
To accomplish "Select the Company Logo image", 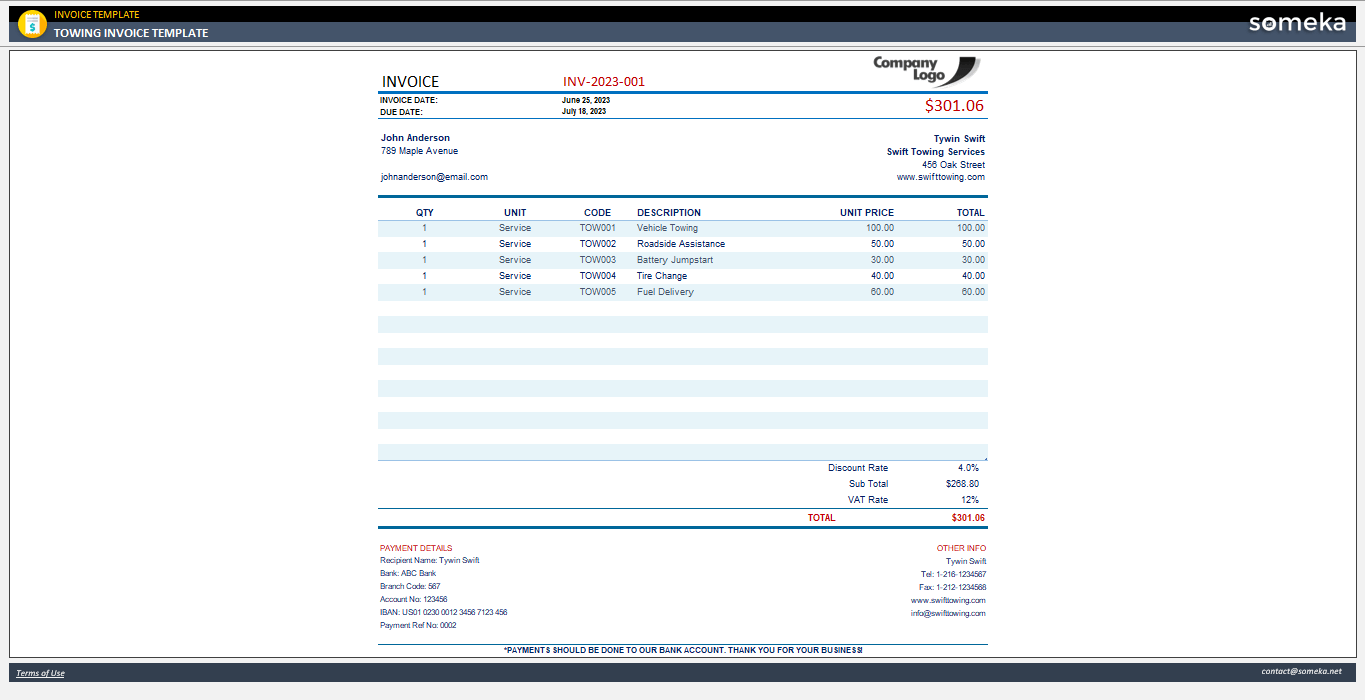I will 927,71.
